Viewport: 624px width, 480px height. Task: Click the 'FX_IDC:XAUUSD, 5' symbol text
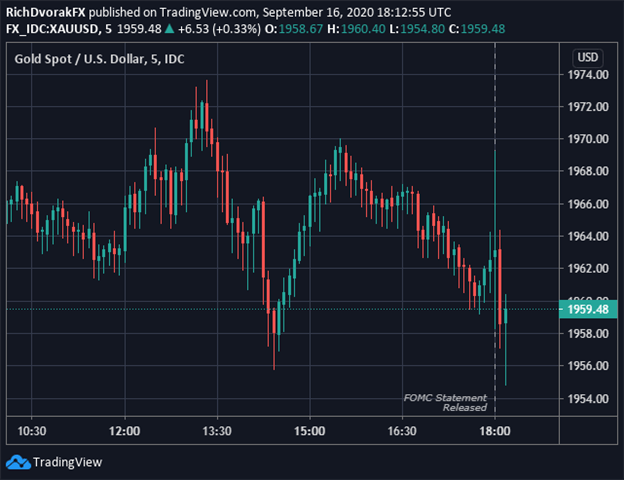click(59, 29)
